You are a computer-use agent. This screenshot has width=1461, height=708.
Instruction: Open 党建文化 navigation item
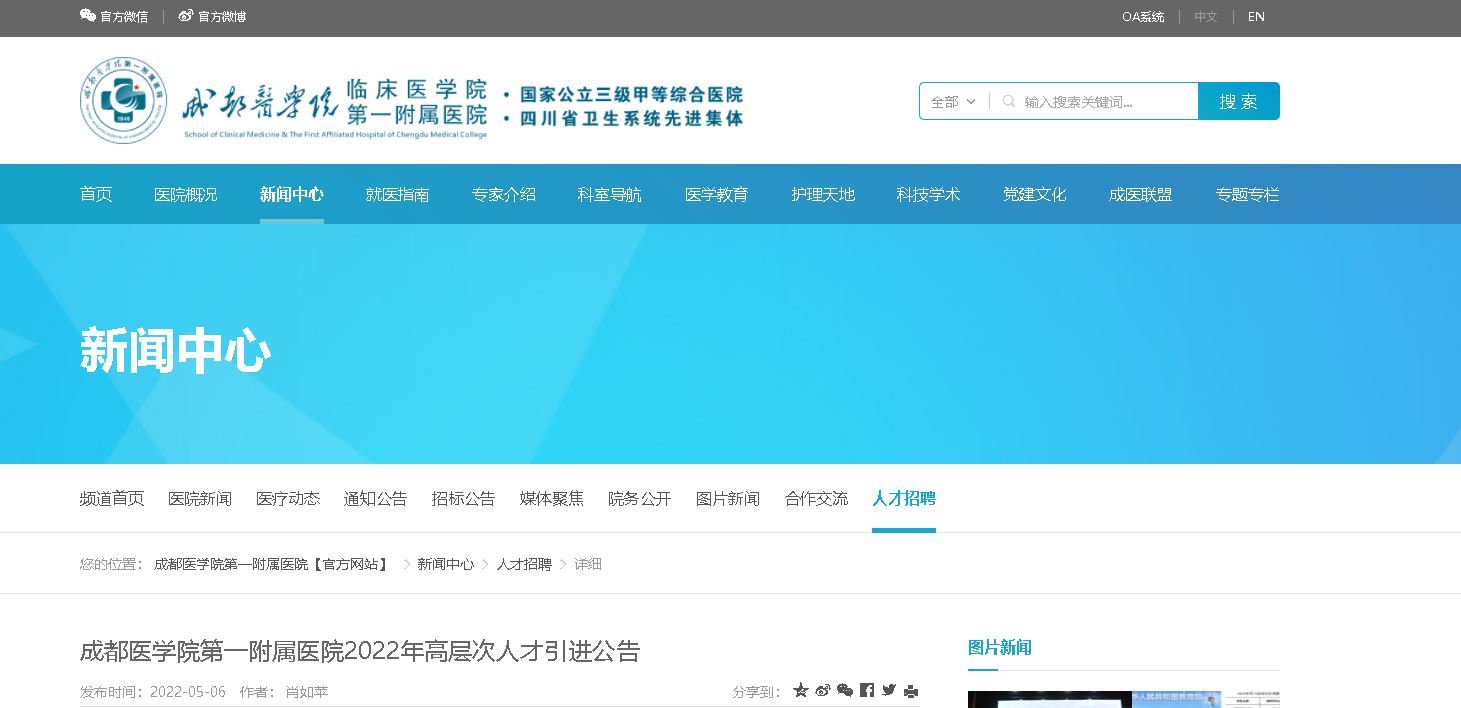pos(1035,194)
